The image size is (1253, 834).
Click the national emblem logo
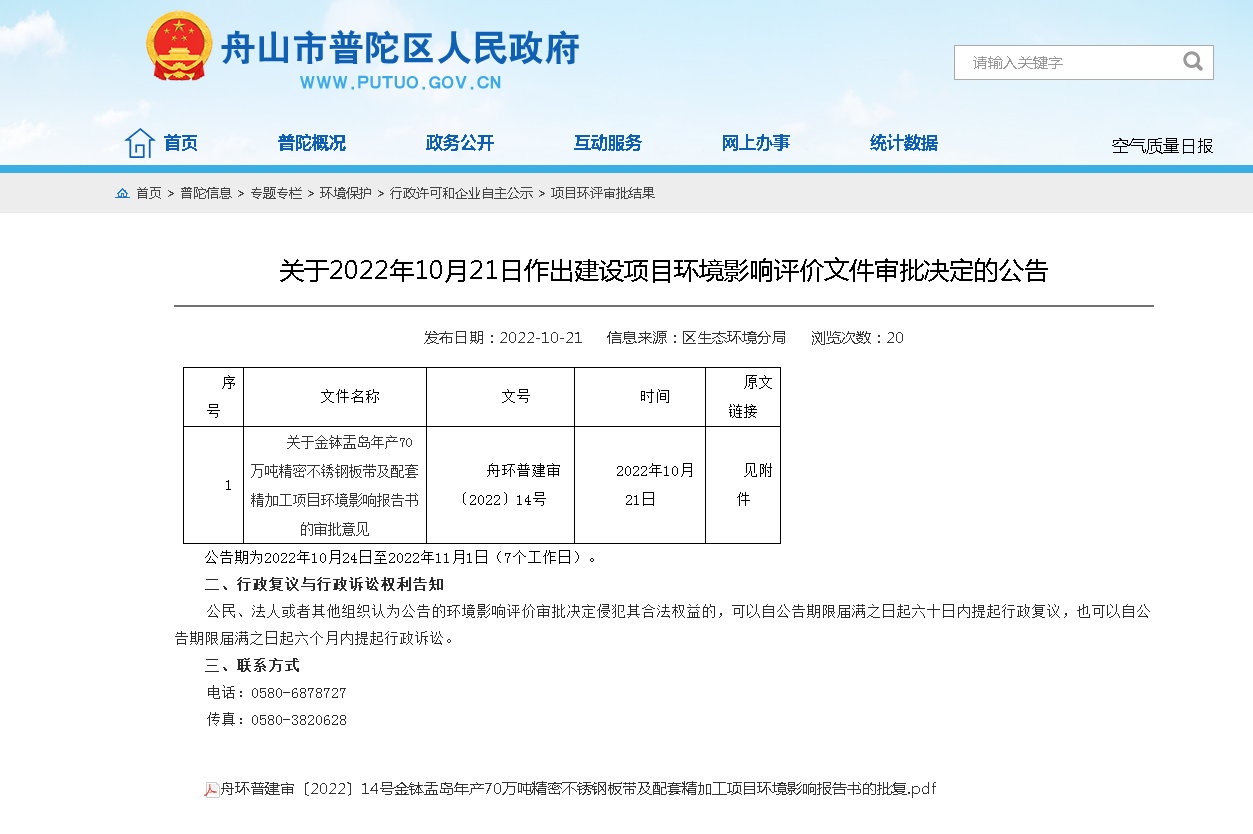pyautogui.click(x=179, y=47)
